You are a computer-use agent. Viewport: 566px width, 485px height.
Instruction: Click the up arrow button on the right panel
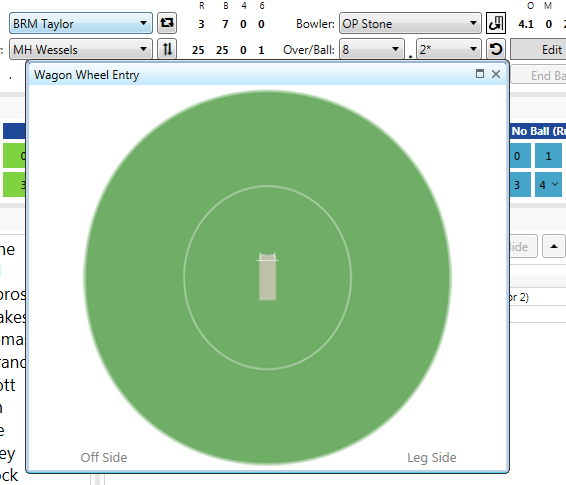pos(554,246)
